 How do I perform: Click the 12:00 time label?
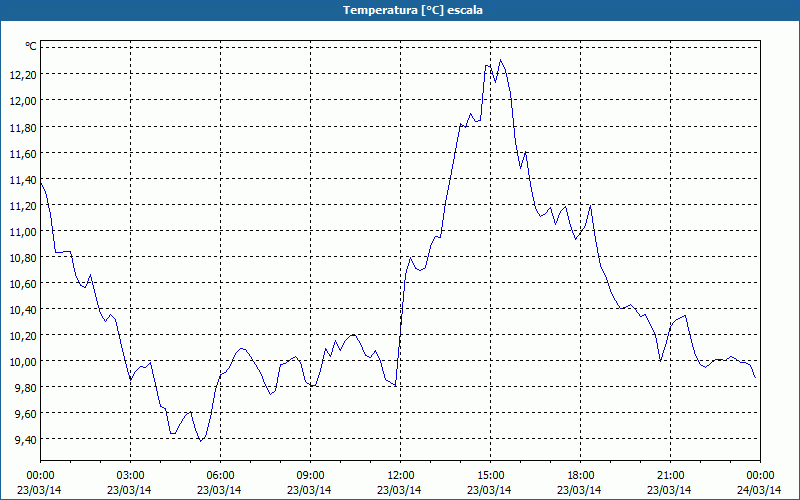coord(401,476)
